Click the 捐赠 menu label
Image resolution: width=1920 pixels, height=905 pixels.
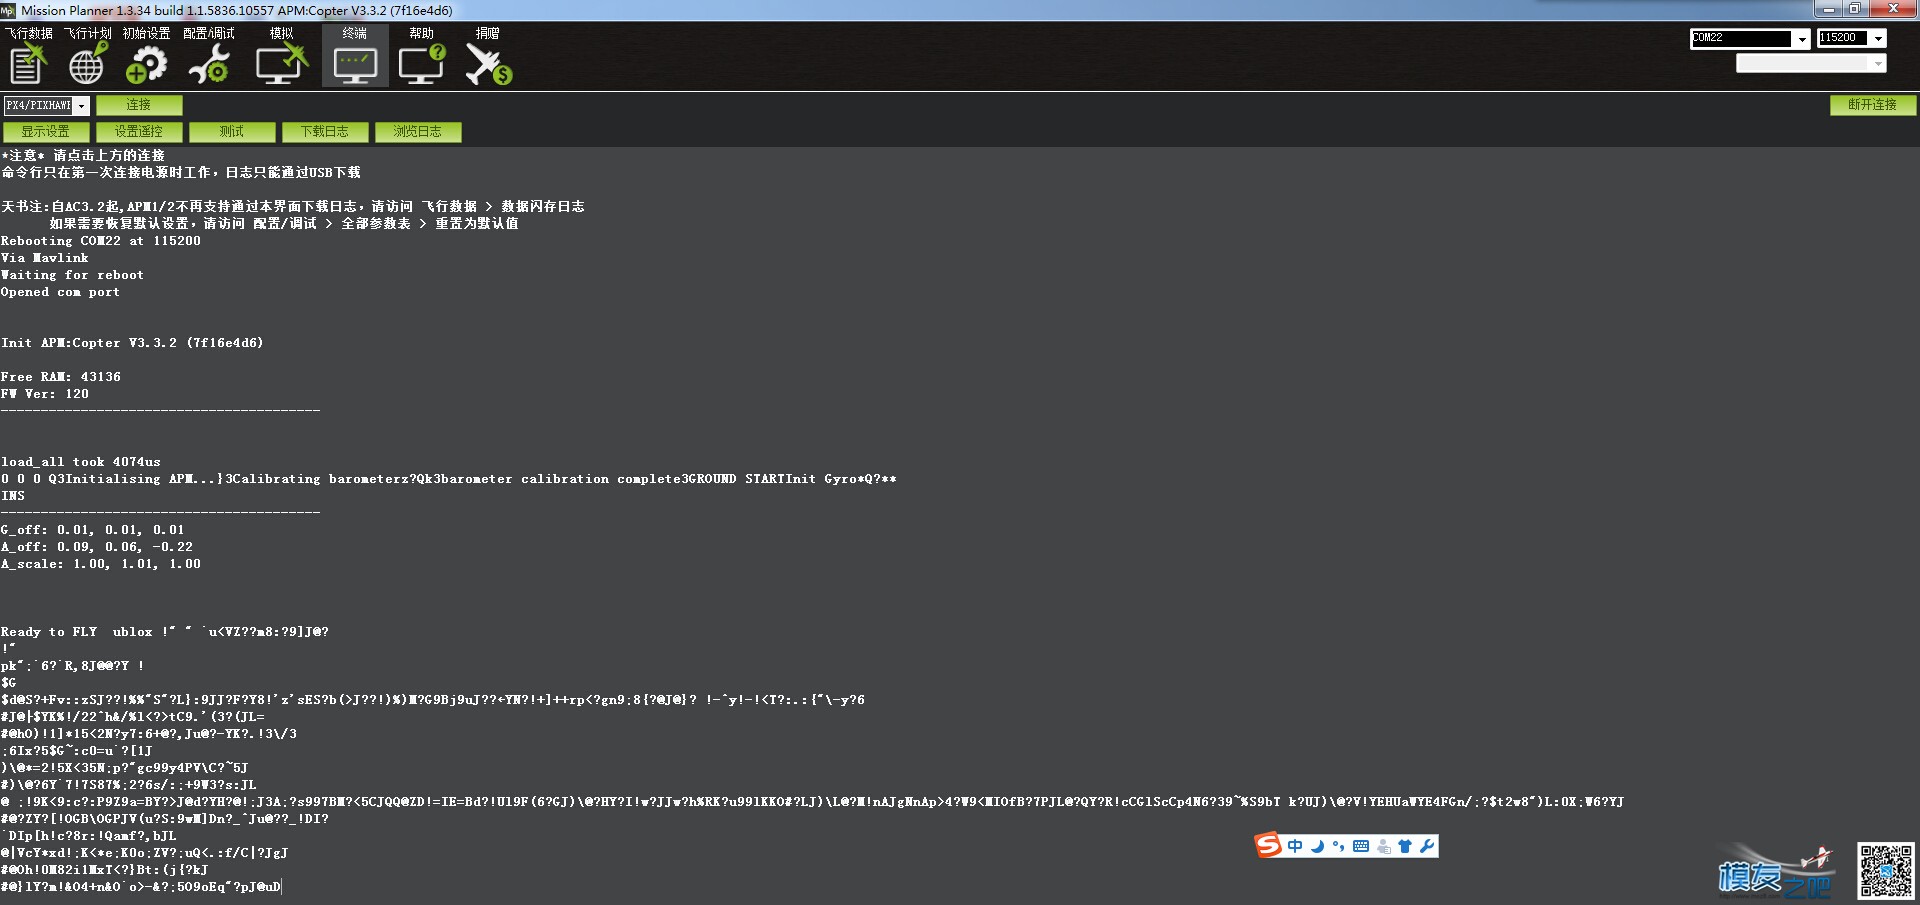pos(488,34)
